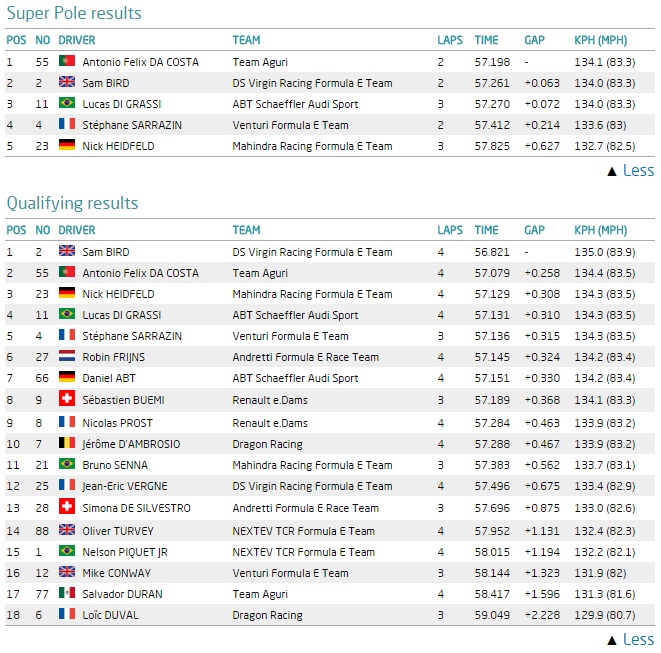Select Bruno SENNA driver name

click(115, 465)
